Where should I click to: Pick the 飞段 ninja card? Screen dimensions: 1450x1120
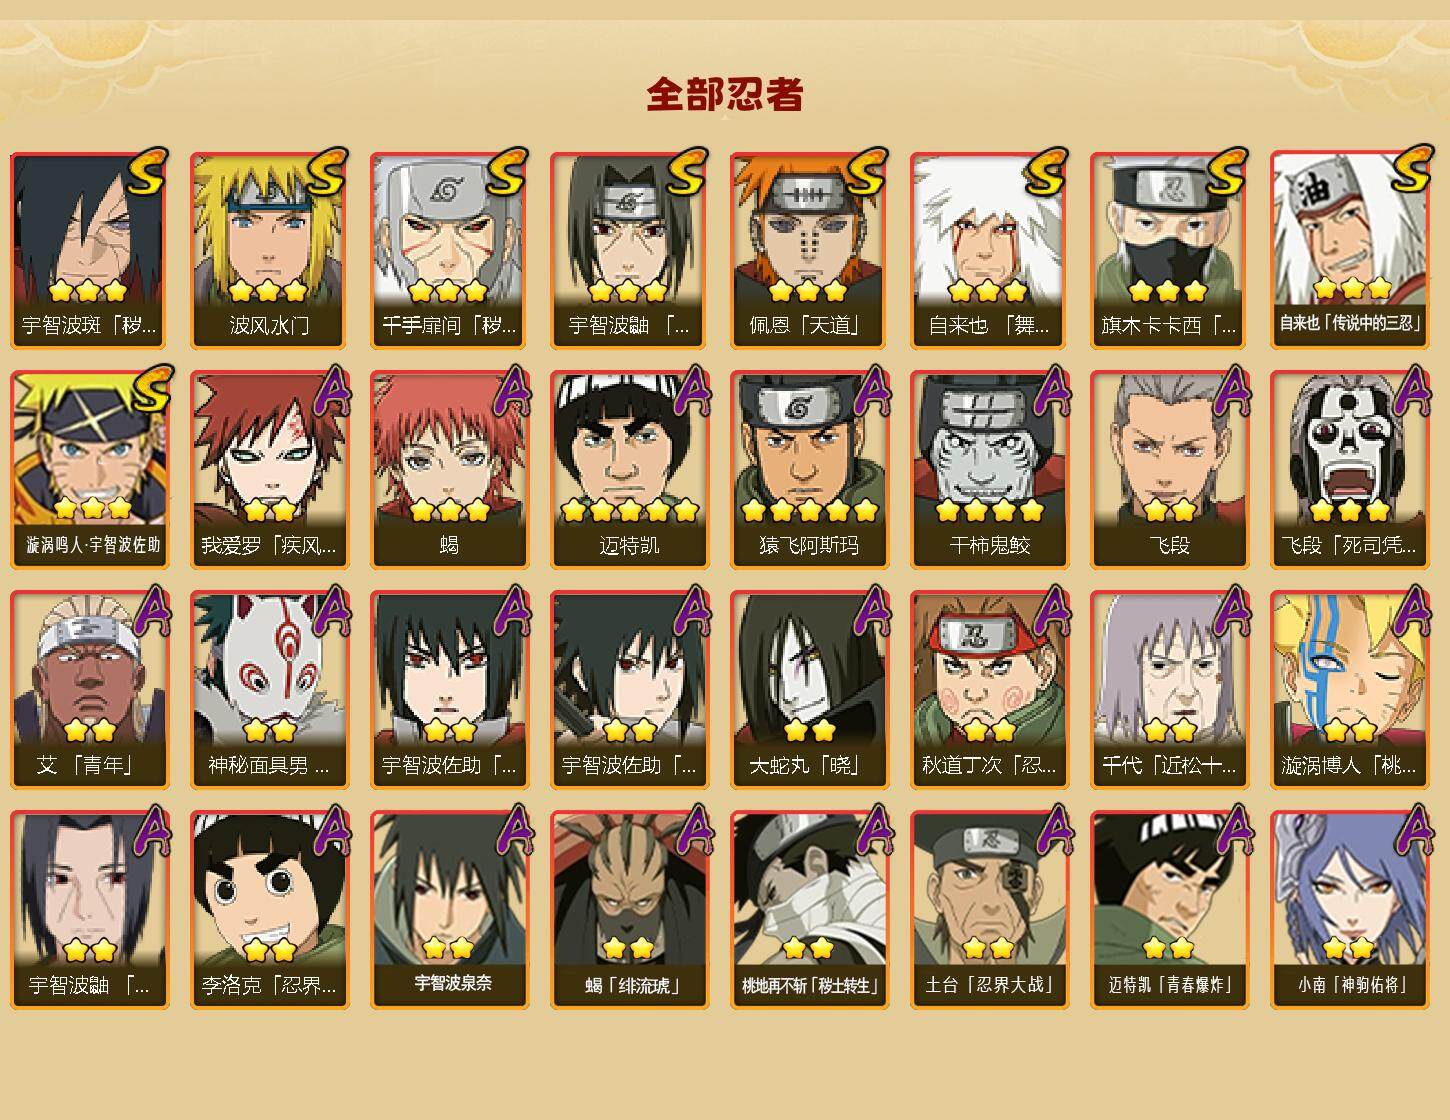point(1169,470)
